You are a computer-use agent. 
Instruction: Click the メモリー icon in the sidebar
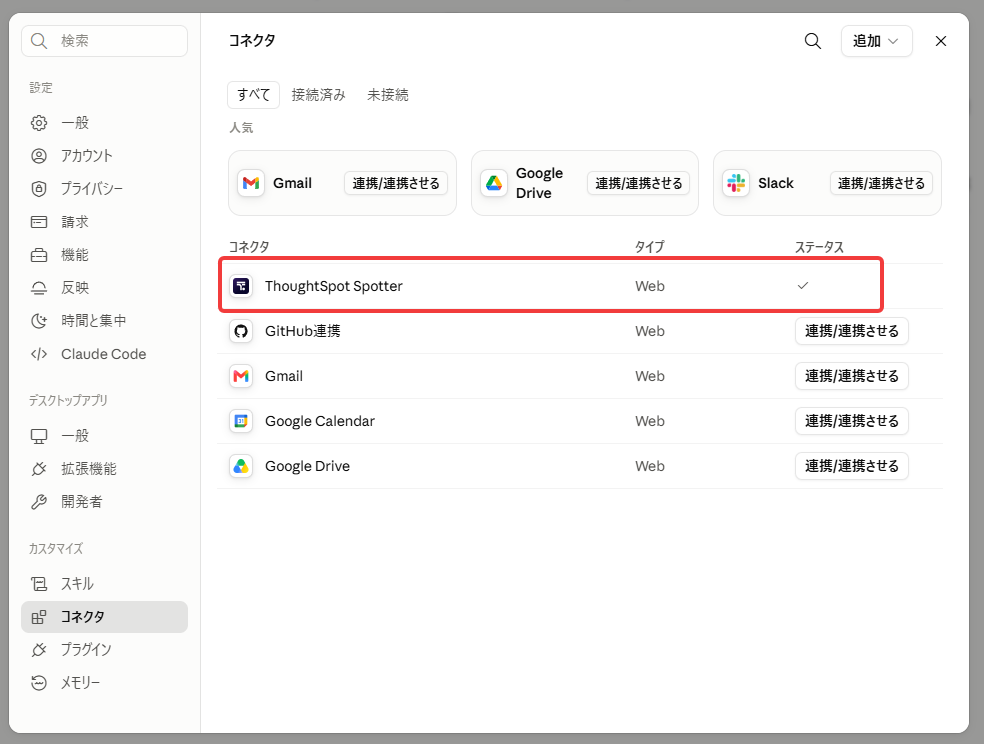coord(39,683)
